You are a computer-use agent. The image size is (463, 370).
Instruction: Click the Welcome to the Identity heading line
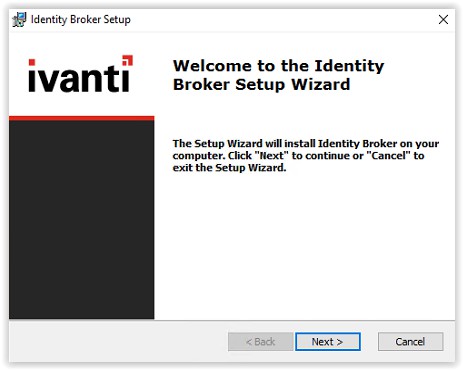pyautogui.click(x=279, y=65)
